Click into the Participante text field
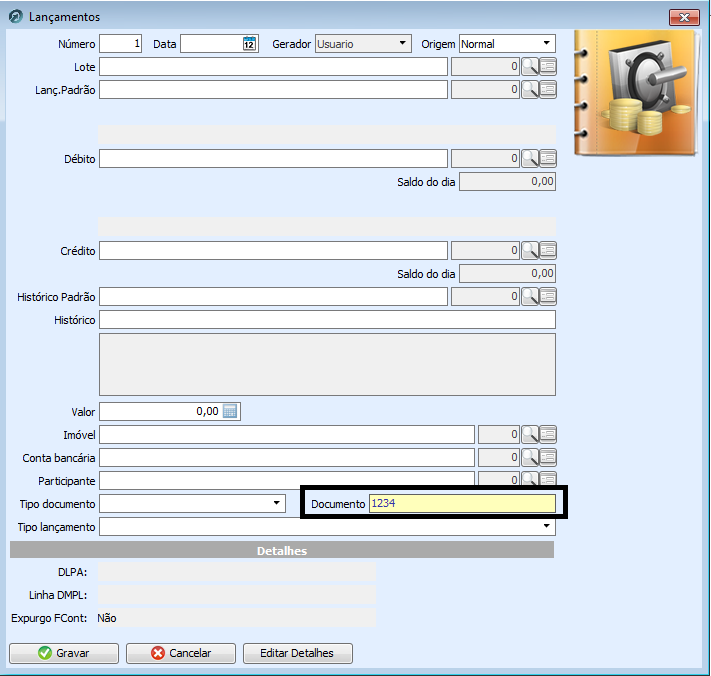This screenshot has height=676, width=711. (x=287, y=480)
